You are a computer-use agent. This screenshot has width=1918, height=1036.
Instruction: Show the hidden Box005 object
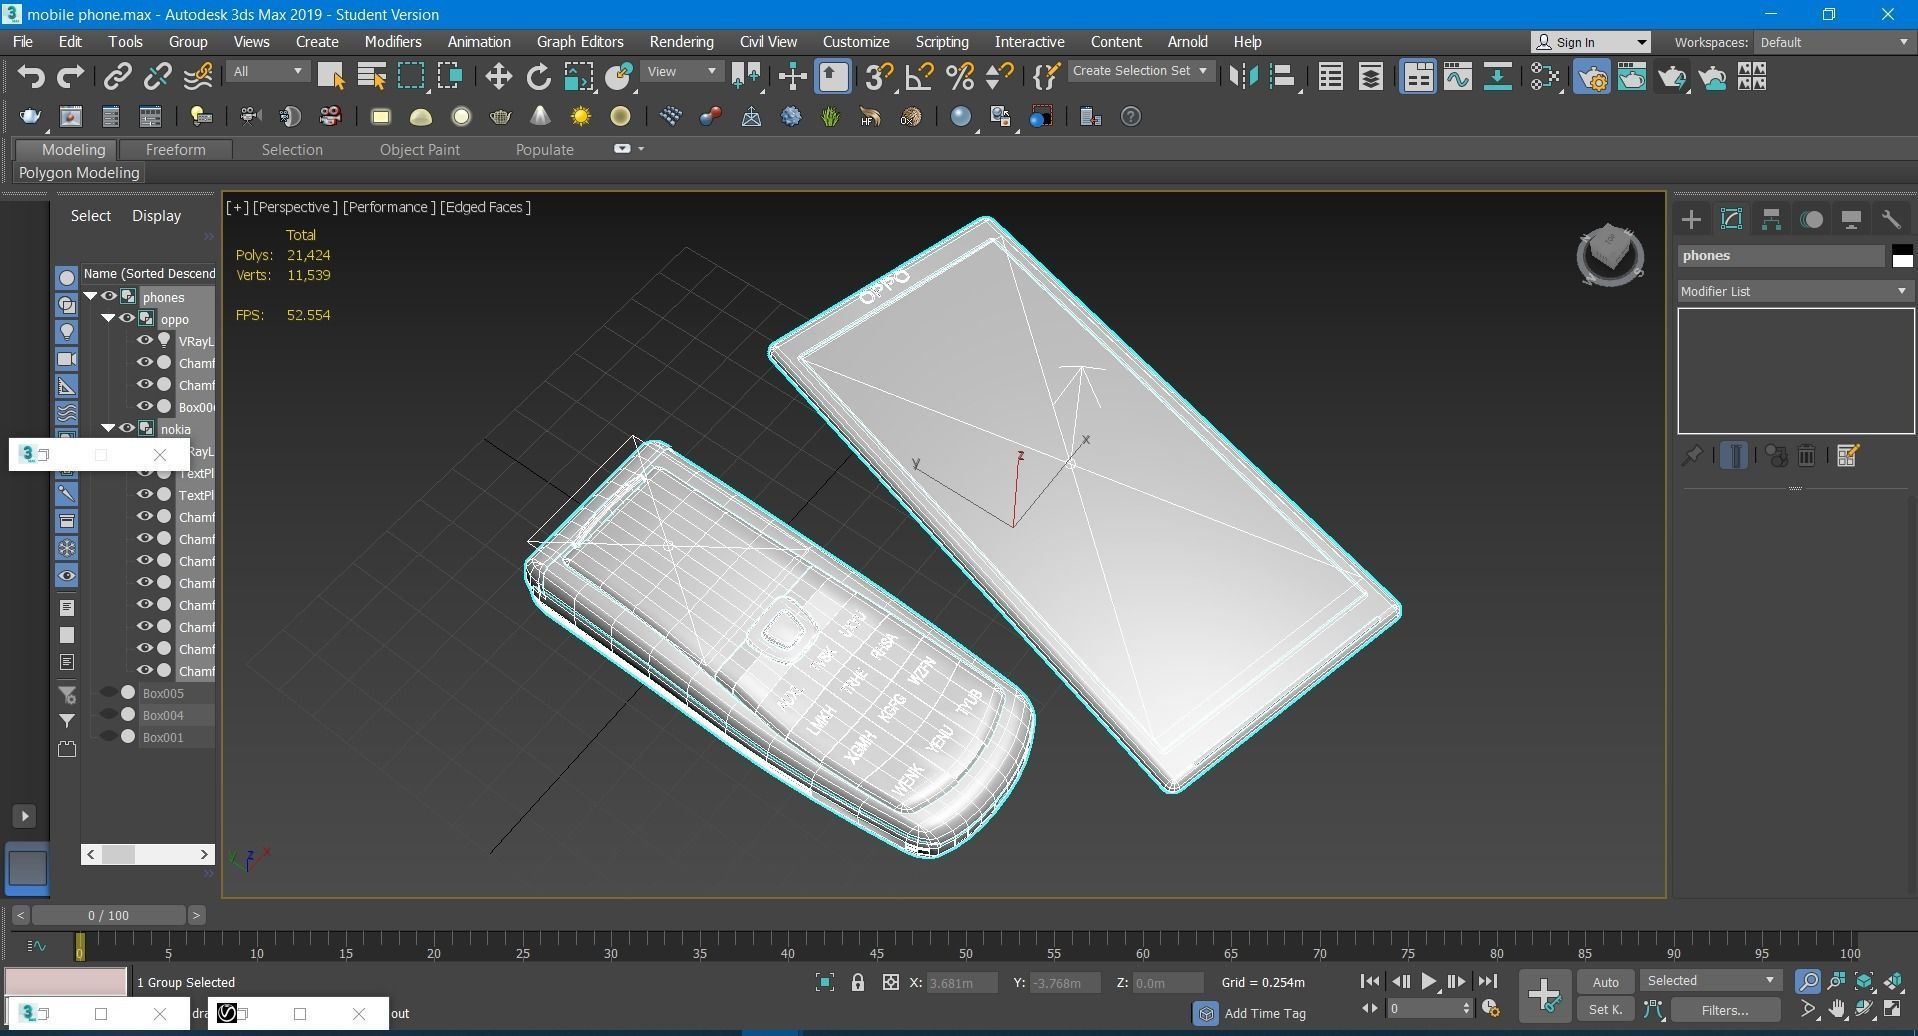tap(108, 692)
